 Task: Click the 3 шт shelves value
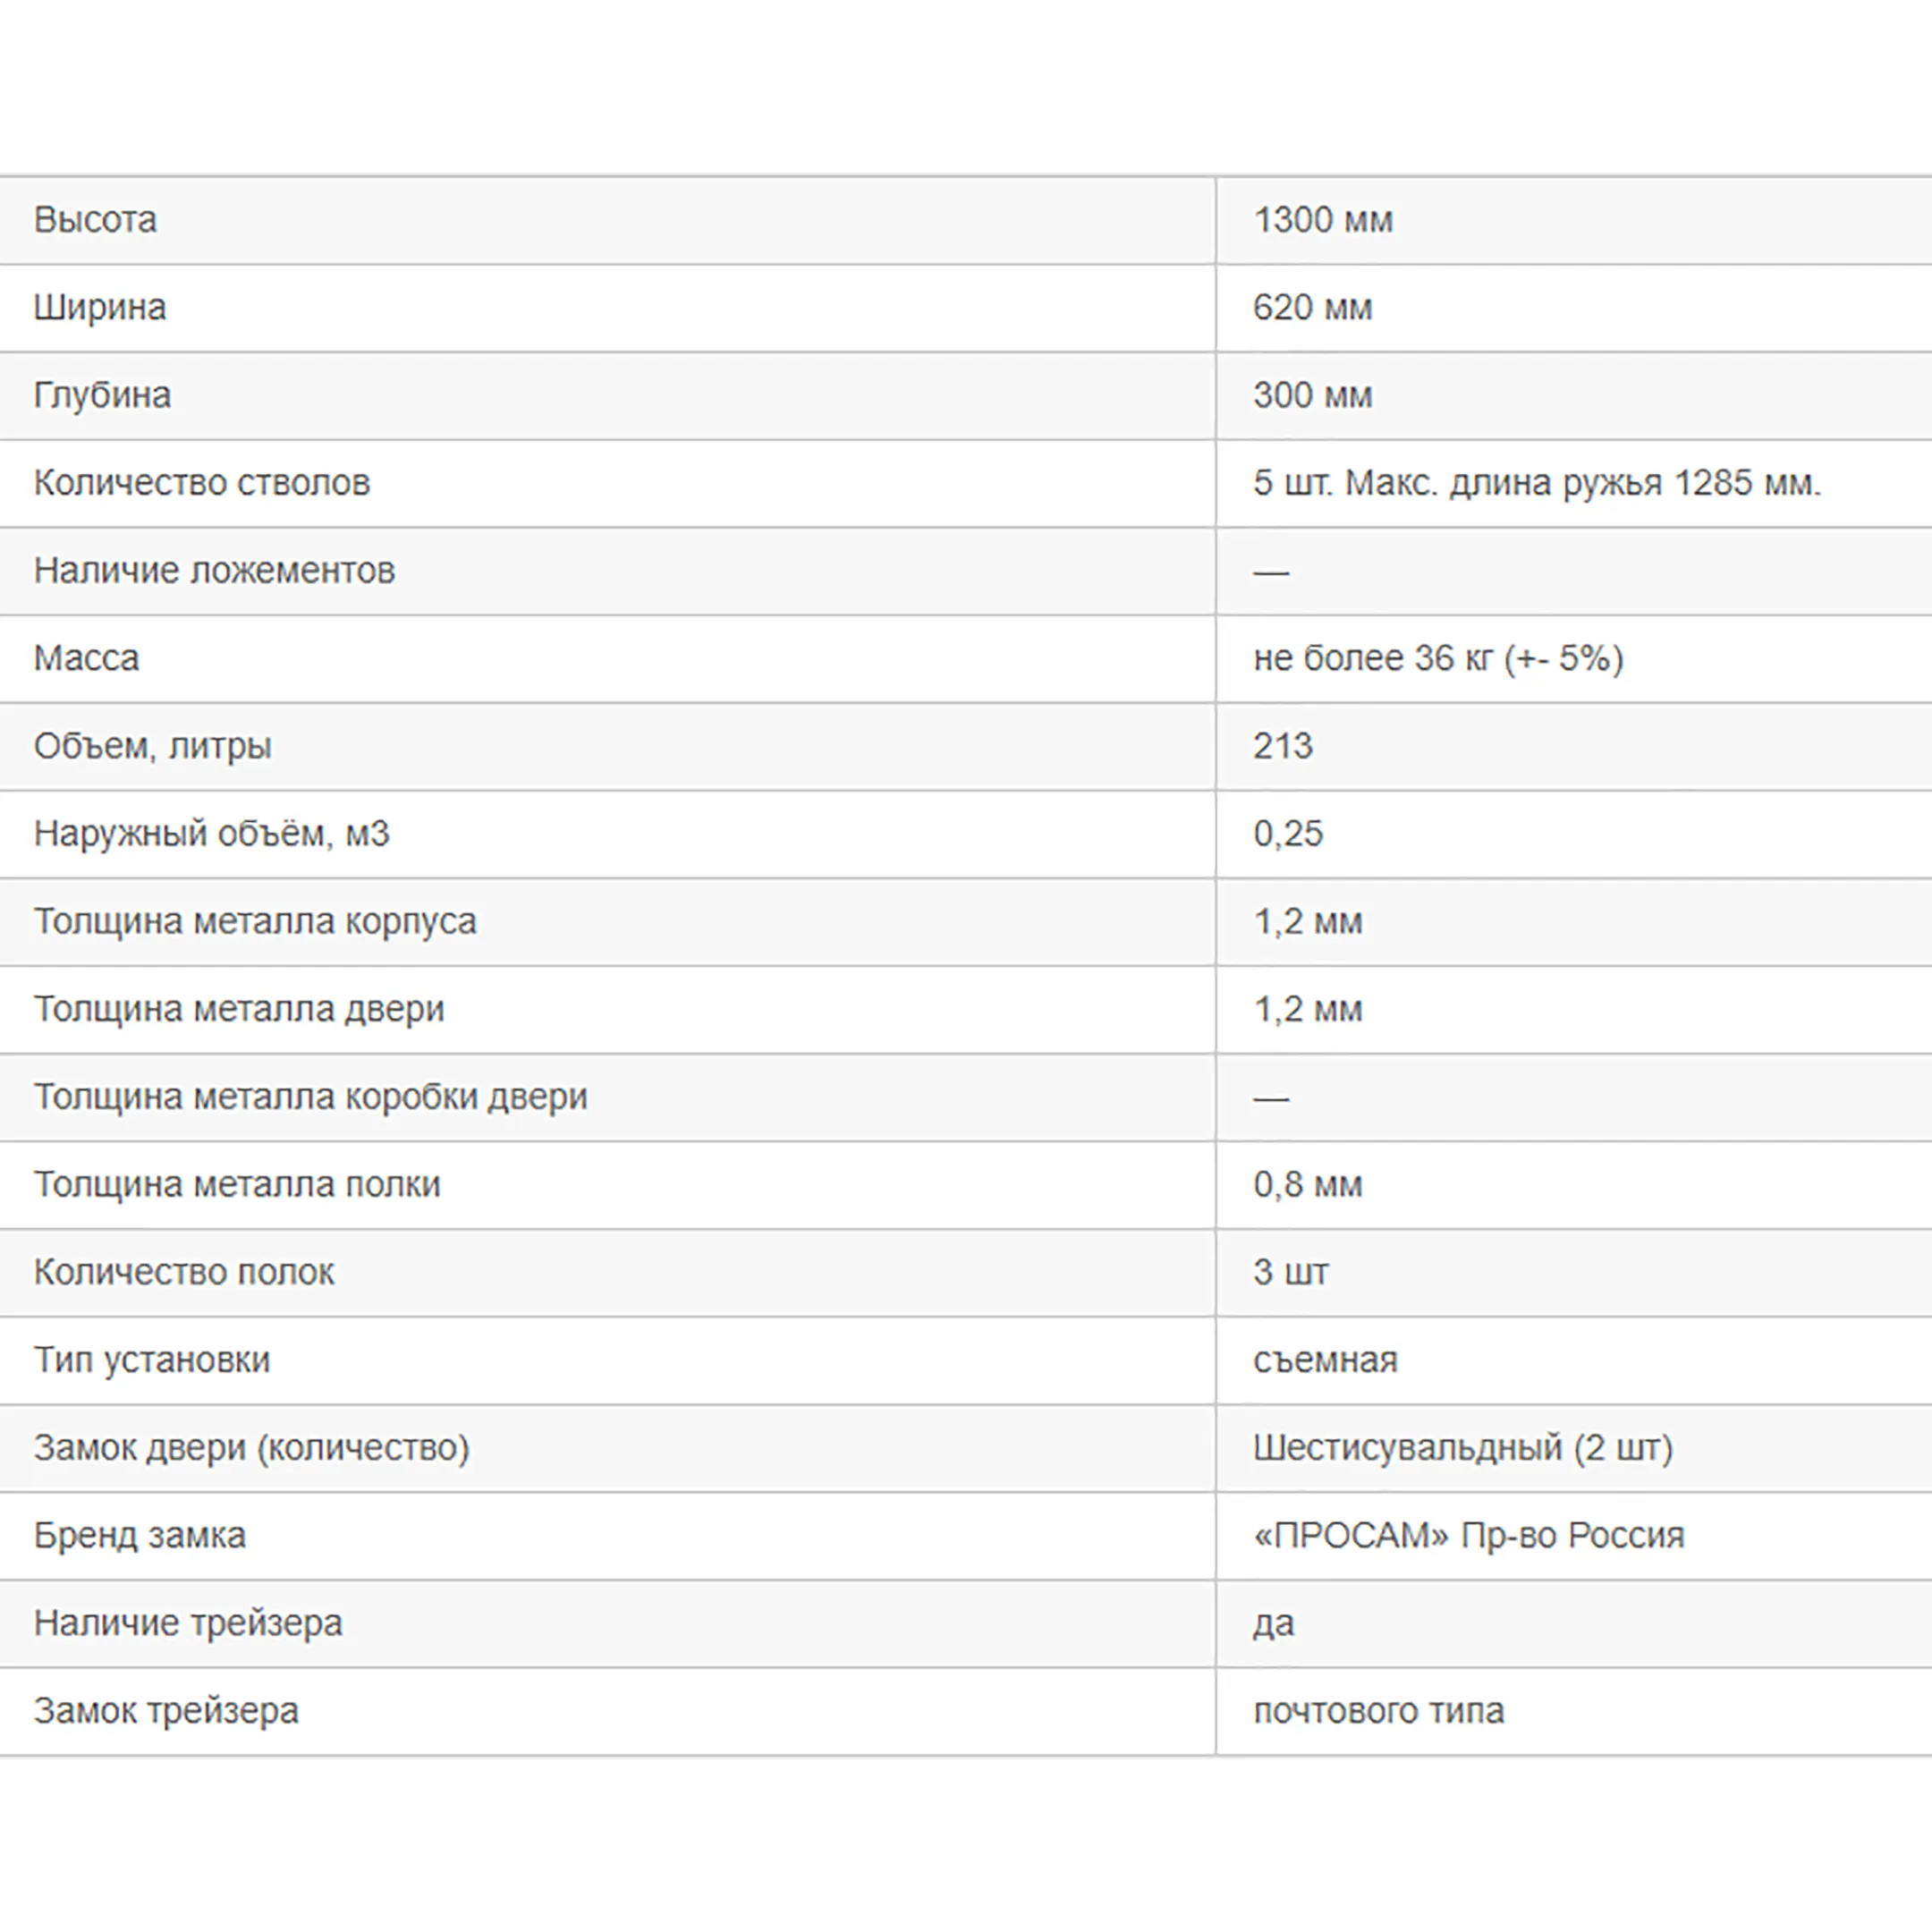(x=1290, y=1272)
